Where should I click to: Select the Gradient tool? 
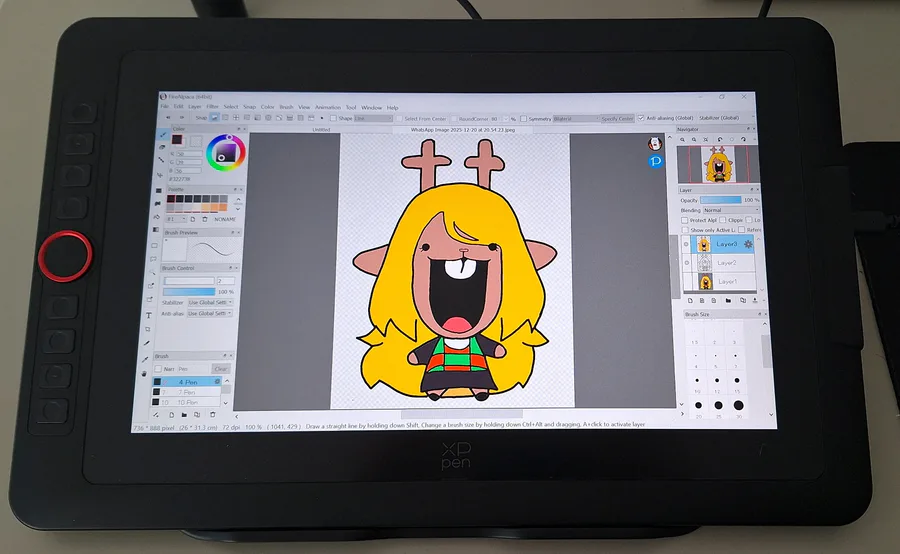click(156, 230)
